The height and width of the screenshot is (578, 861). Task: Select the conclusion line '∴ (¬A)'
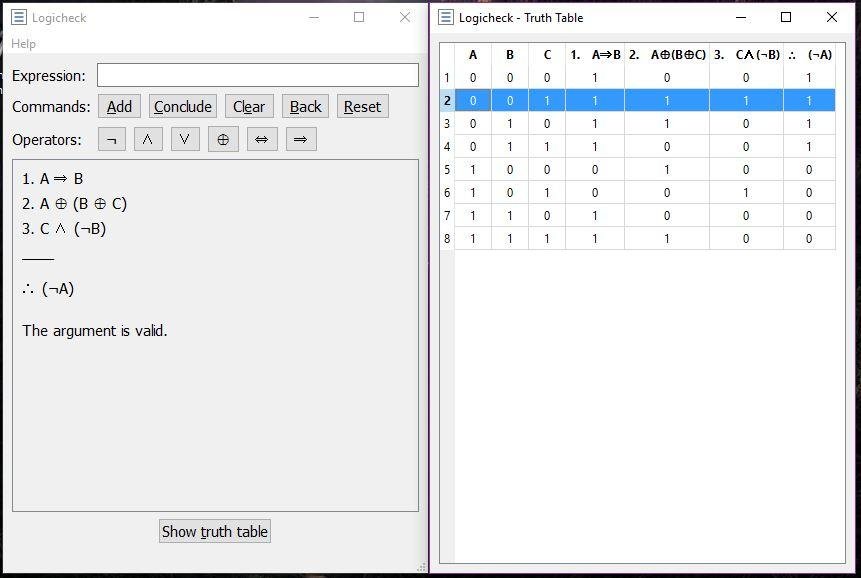pos(48,289)
